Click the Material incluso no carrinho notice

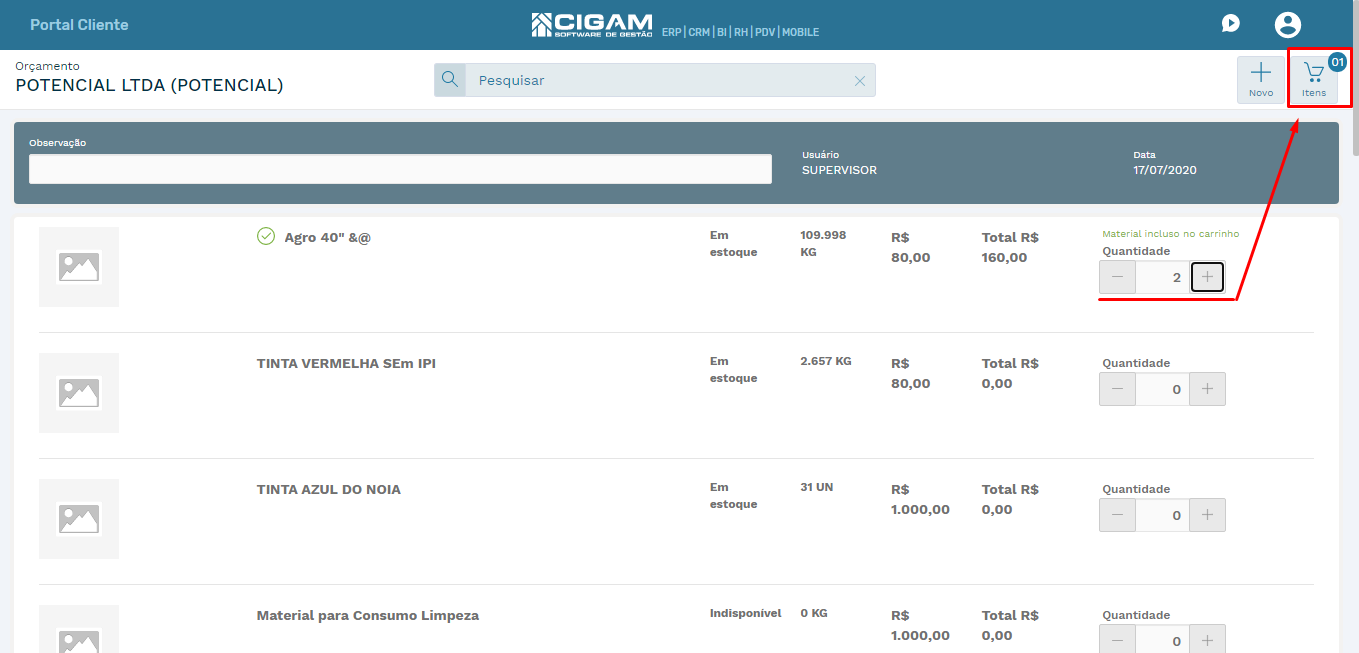[x=1170, y=234]
